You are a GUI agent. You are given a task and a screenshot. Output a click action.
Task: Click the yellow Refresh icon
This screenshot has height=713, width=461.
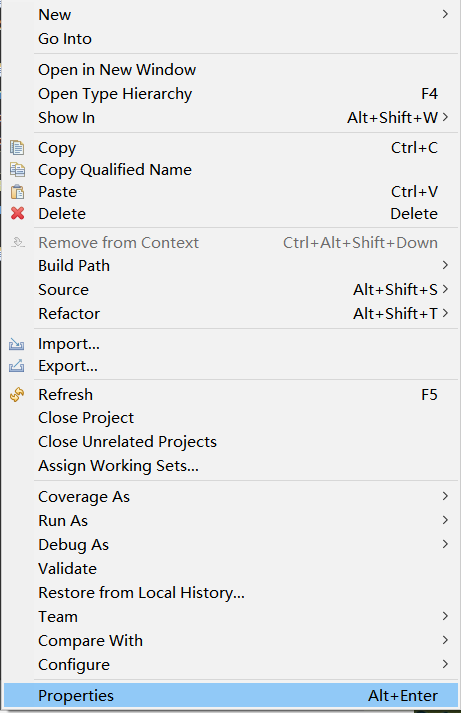[17, 394]
